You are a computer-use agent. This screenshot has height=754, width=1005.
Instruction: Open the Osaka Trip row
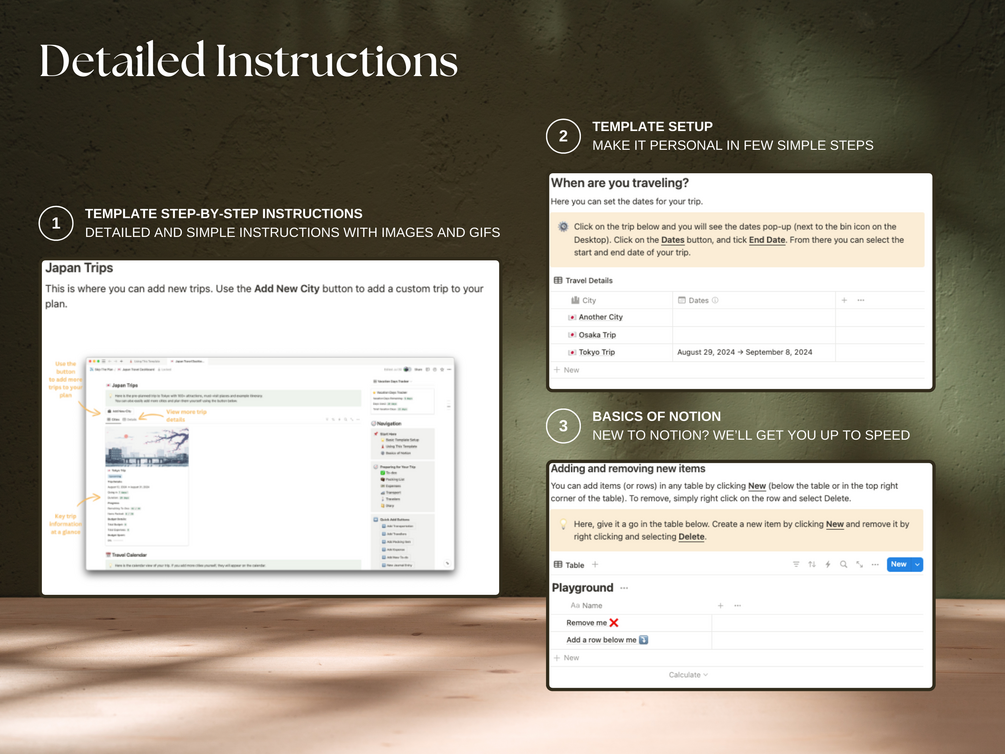(x=737, y=335)
